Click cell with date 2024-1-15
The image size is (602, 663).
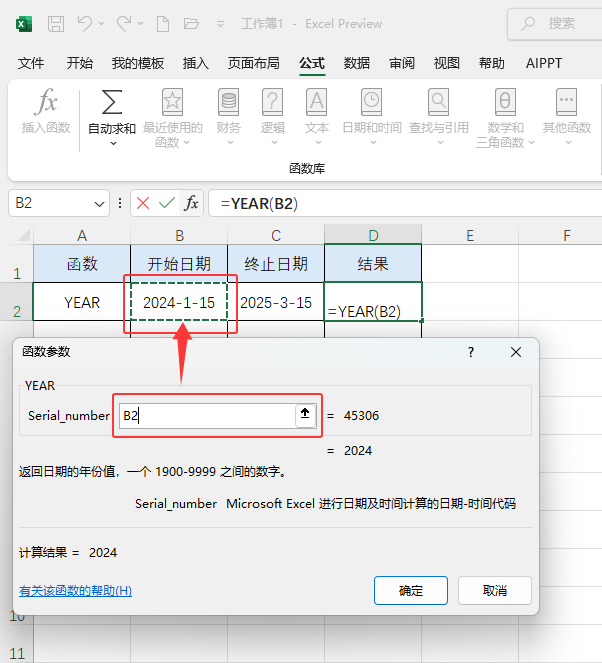179,302
